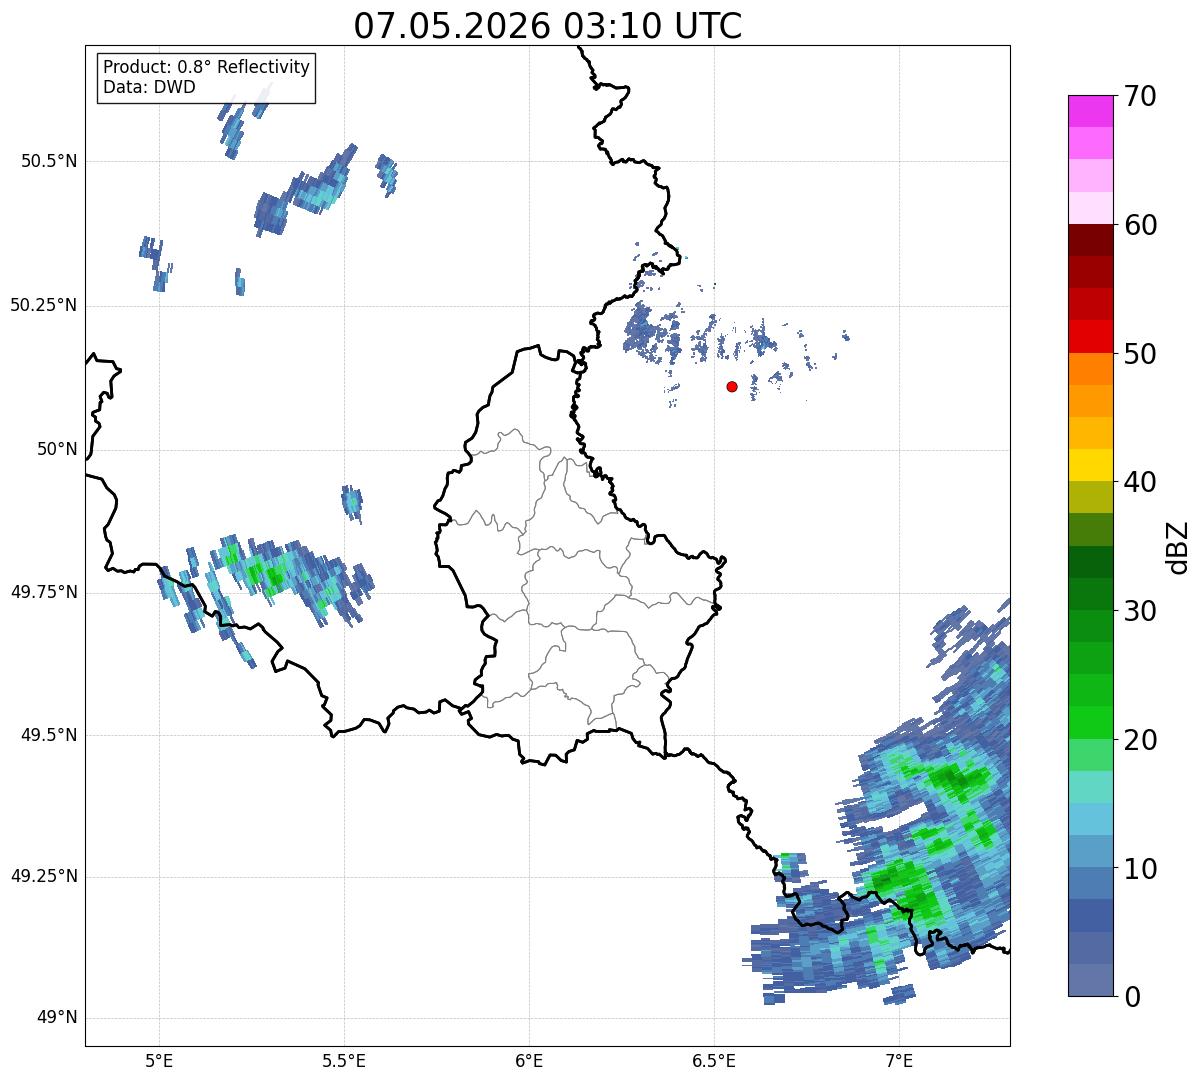The width and height of the screenshot is (1202, 1081).
Task: Click the 50°N latitude label
Action: 57,449
